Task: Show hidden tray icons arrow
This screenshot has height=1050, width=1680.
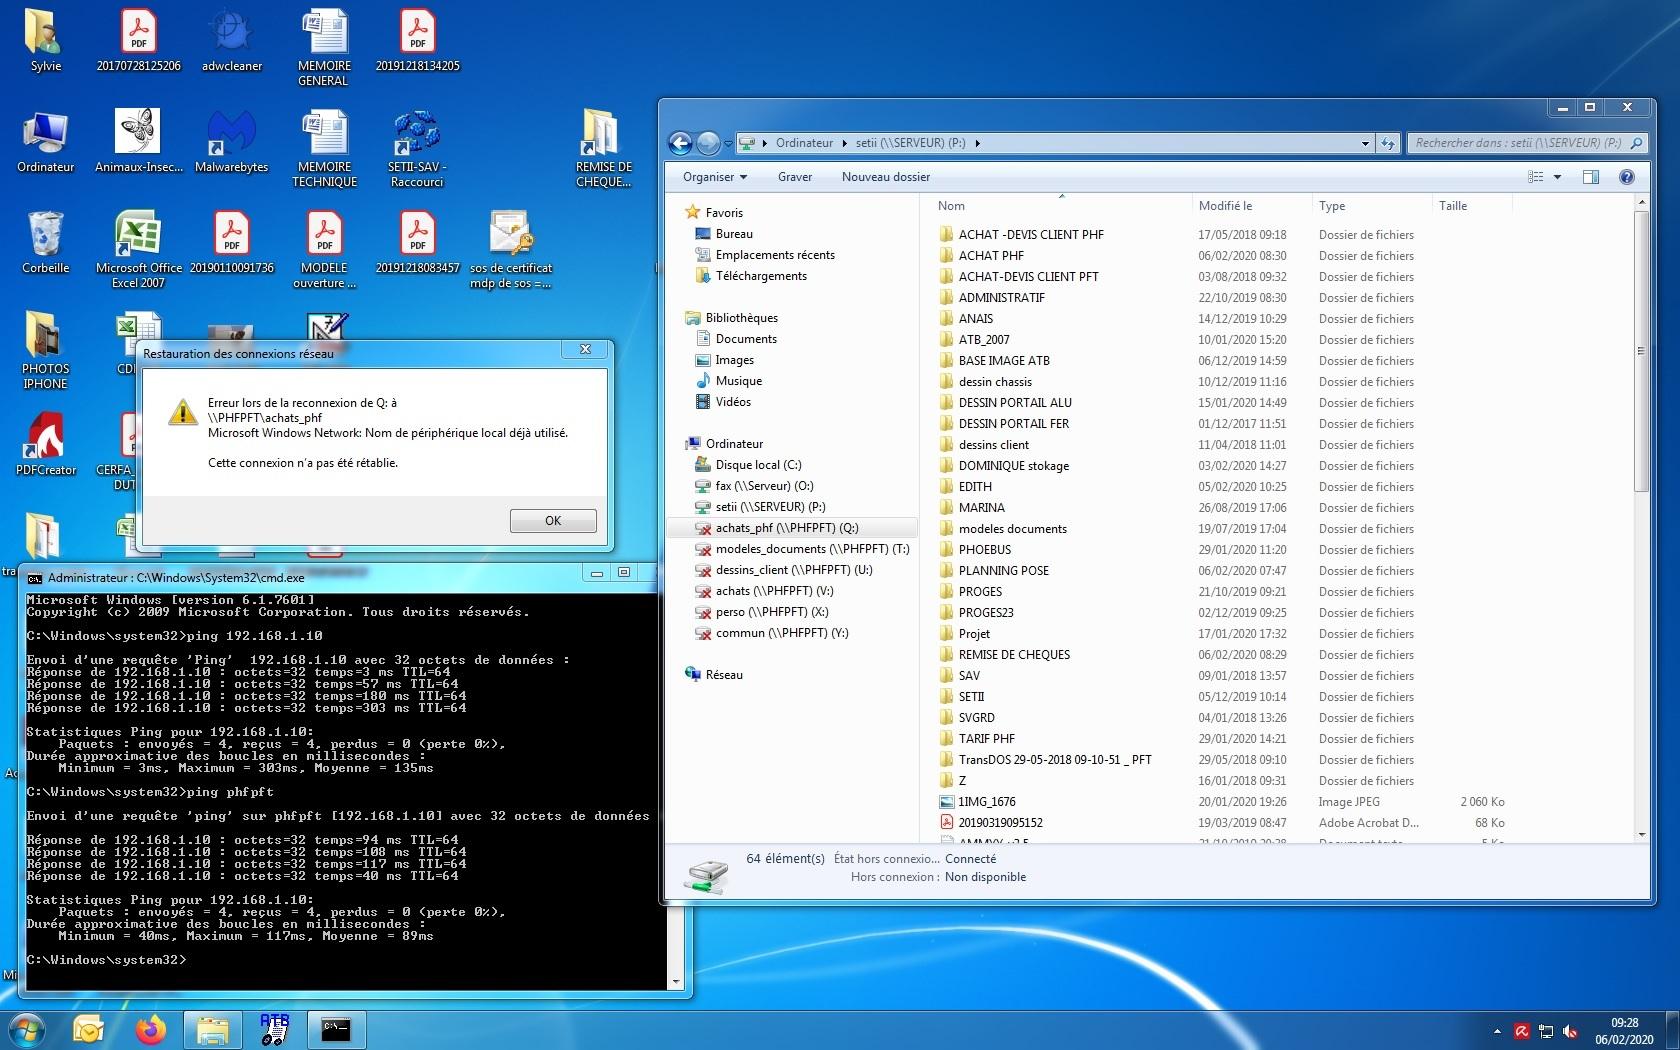Action: click(x=1497, y=1030)
